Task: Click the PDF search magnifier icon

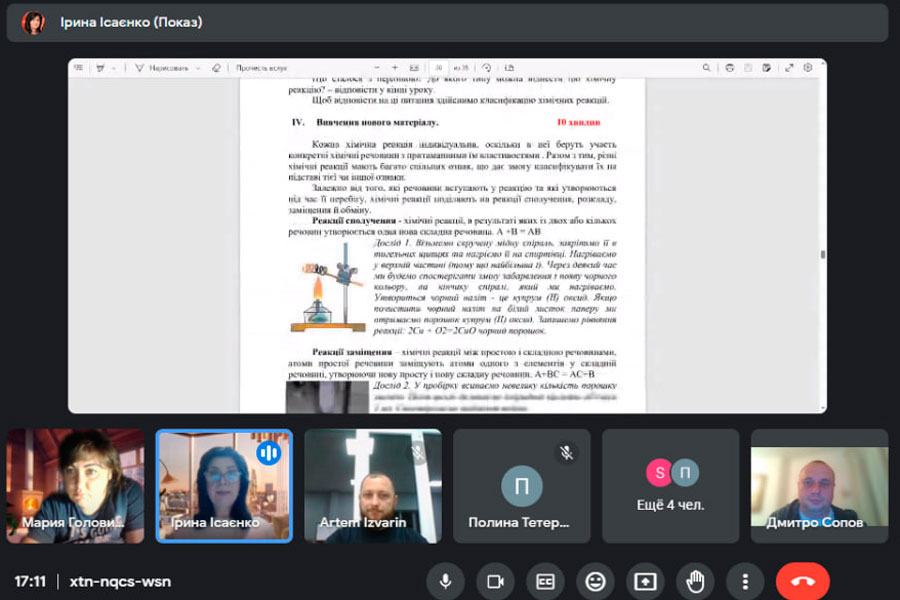Action: (x=706, y=68)
